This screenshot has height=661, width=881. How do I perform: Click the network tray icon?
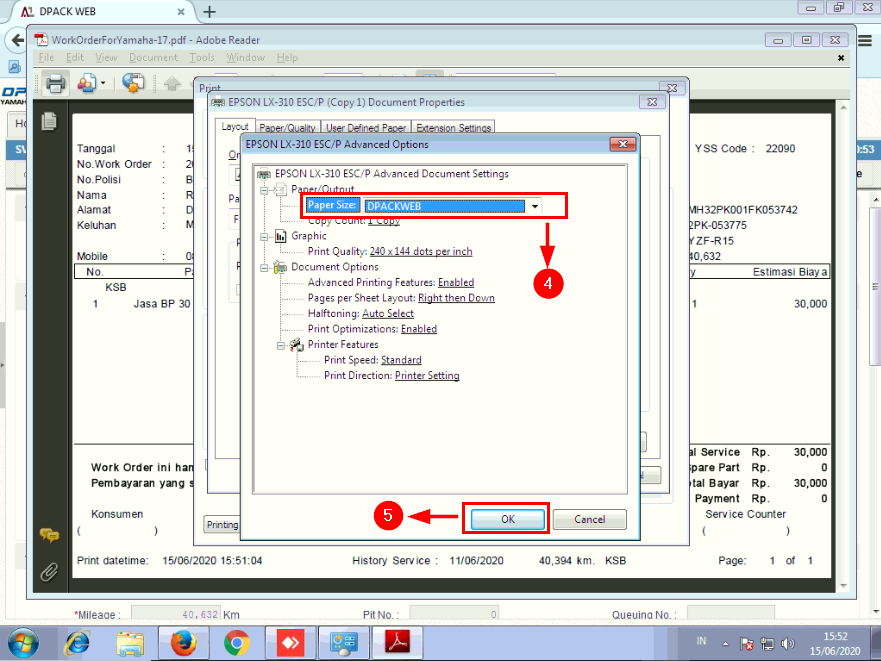767,644
